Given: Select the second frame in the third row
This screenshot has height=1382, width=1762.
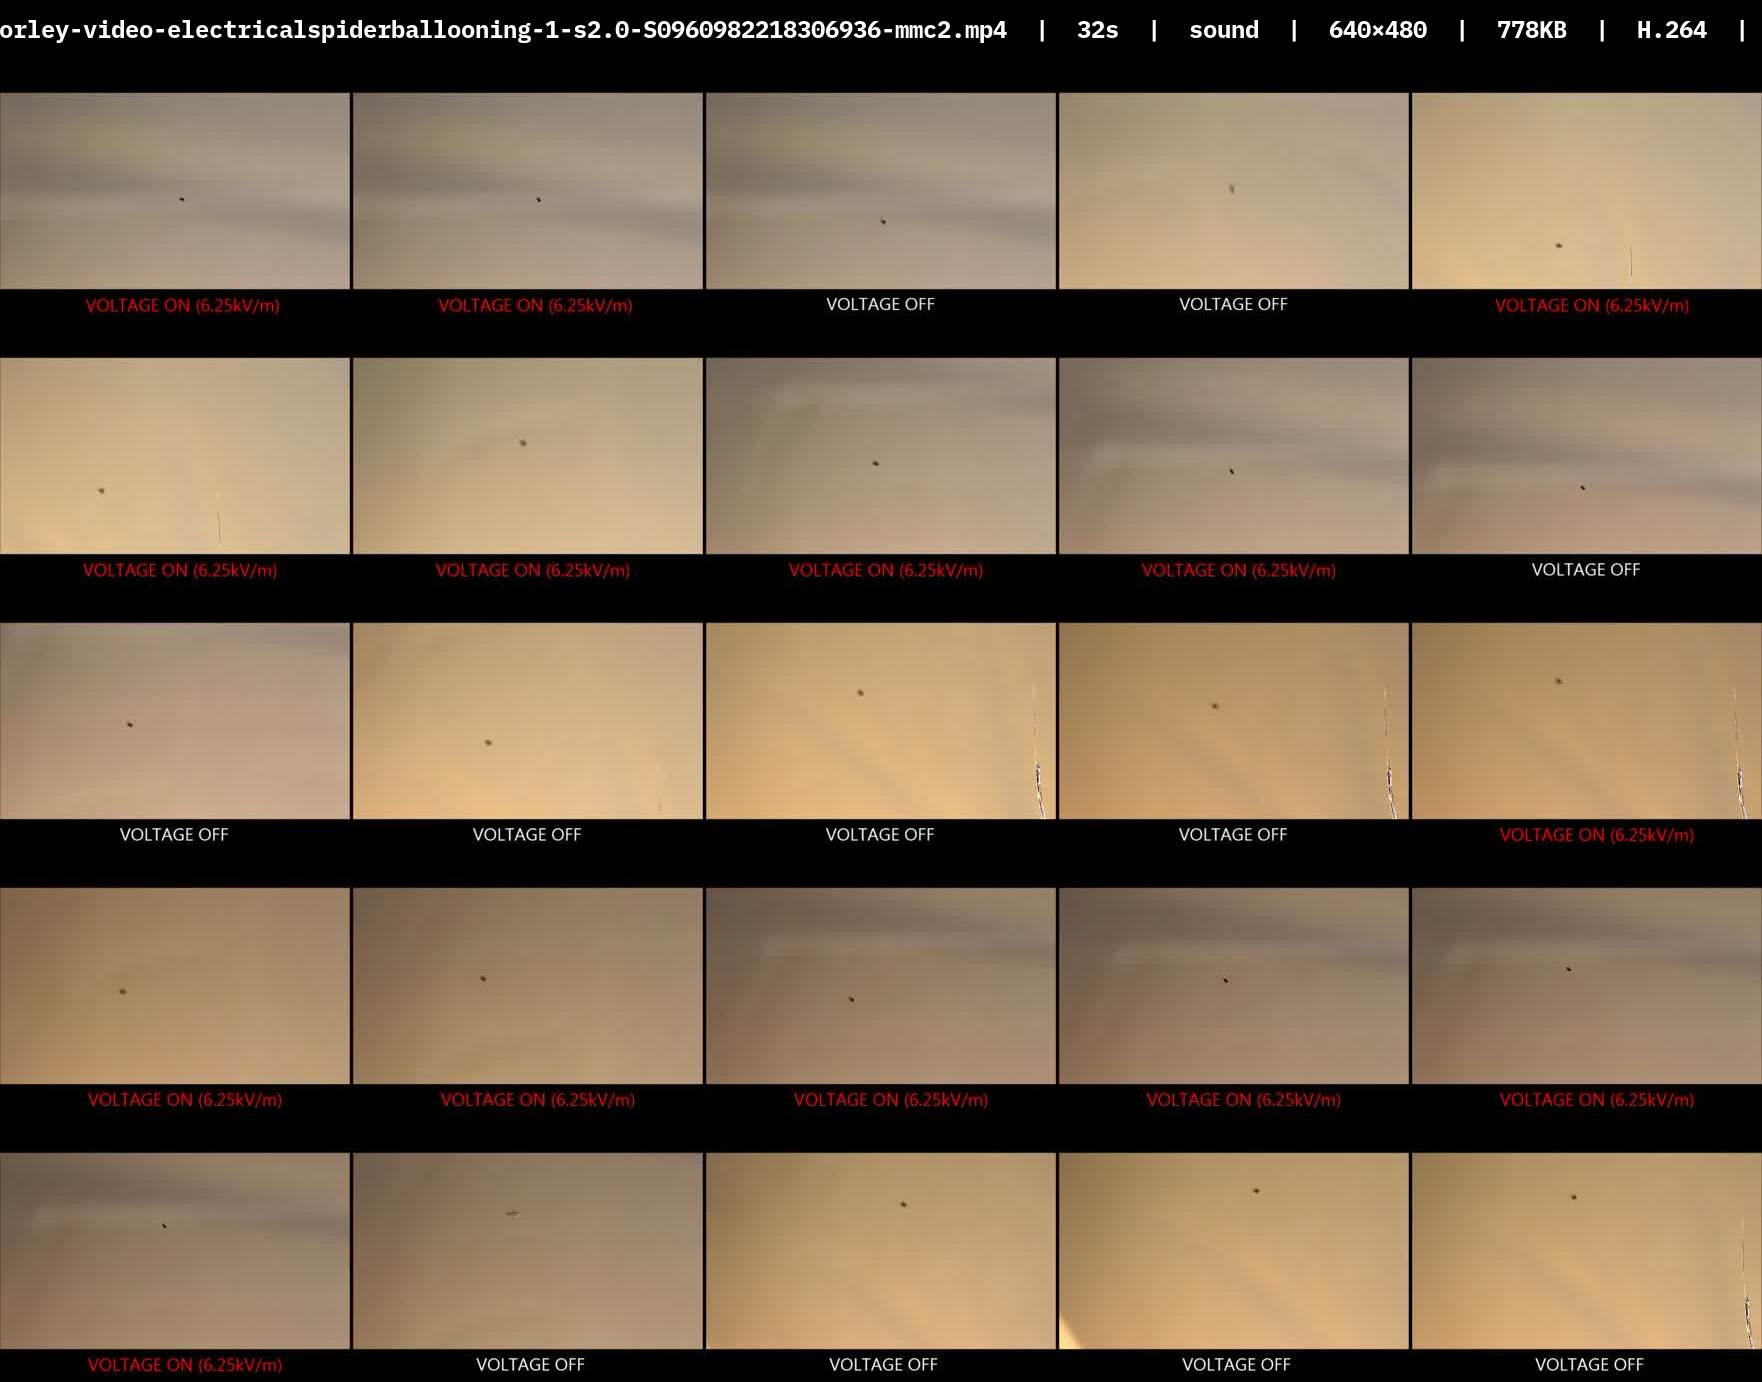Looking at the screenshot, I should click(528, 721).
